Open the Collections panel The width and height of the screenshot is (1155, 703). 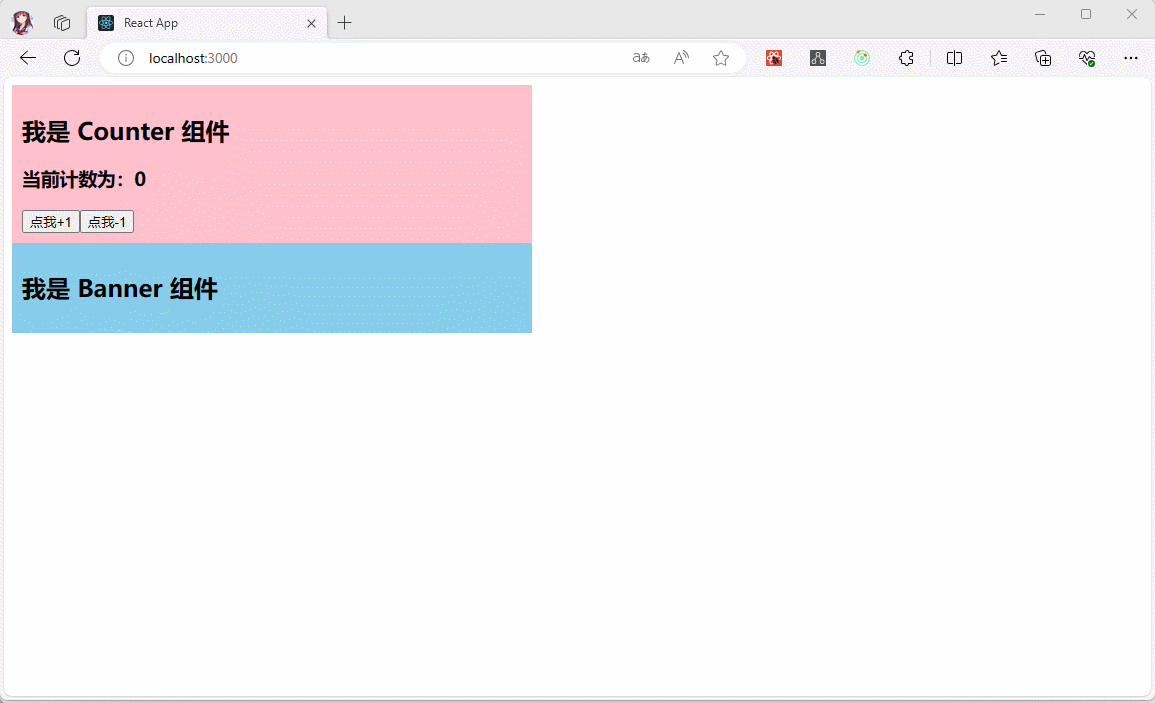(x=1043, y=58)
